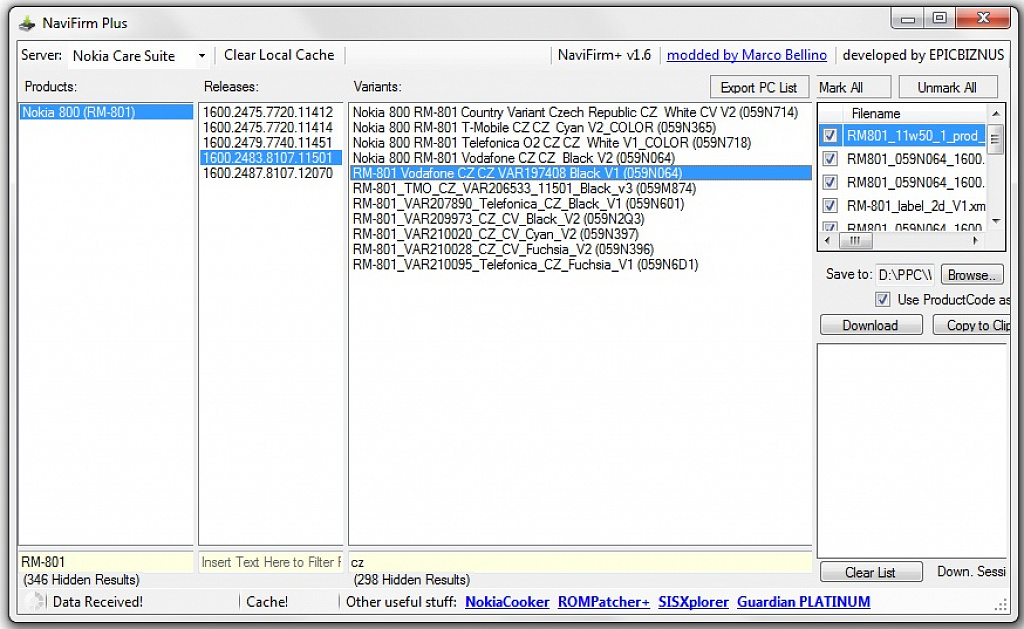Select variant VAR210095_Telefonica_CZ_Fuchsia_V1 (059N6D1)

pyautogui.click(x=580, y=265)
